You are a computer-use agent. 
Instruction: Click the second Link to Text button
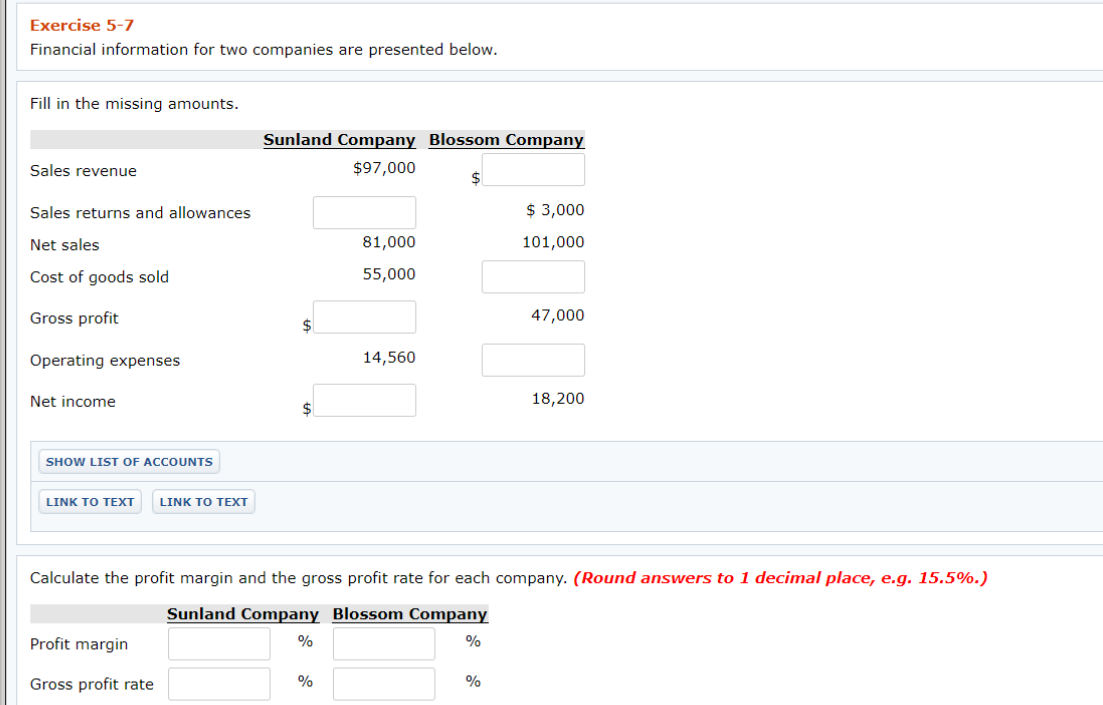click(x=203, y=502)
